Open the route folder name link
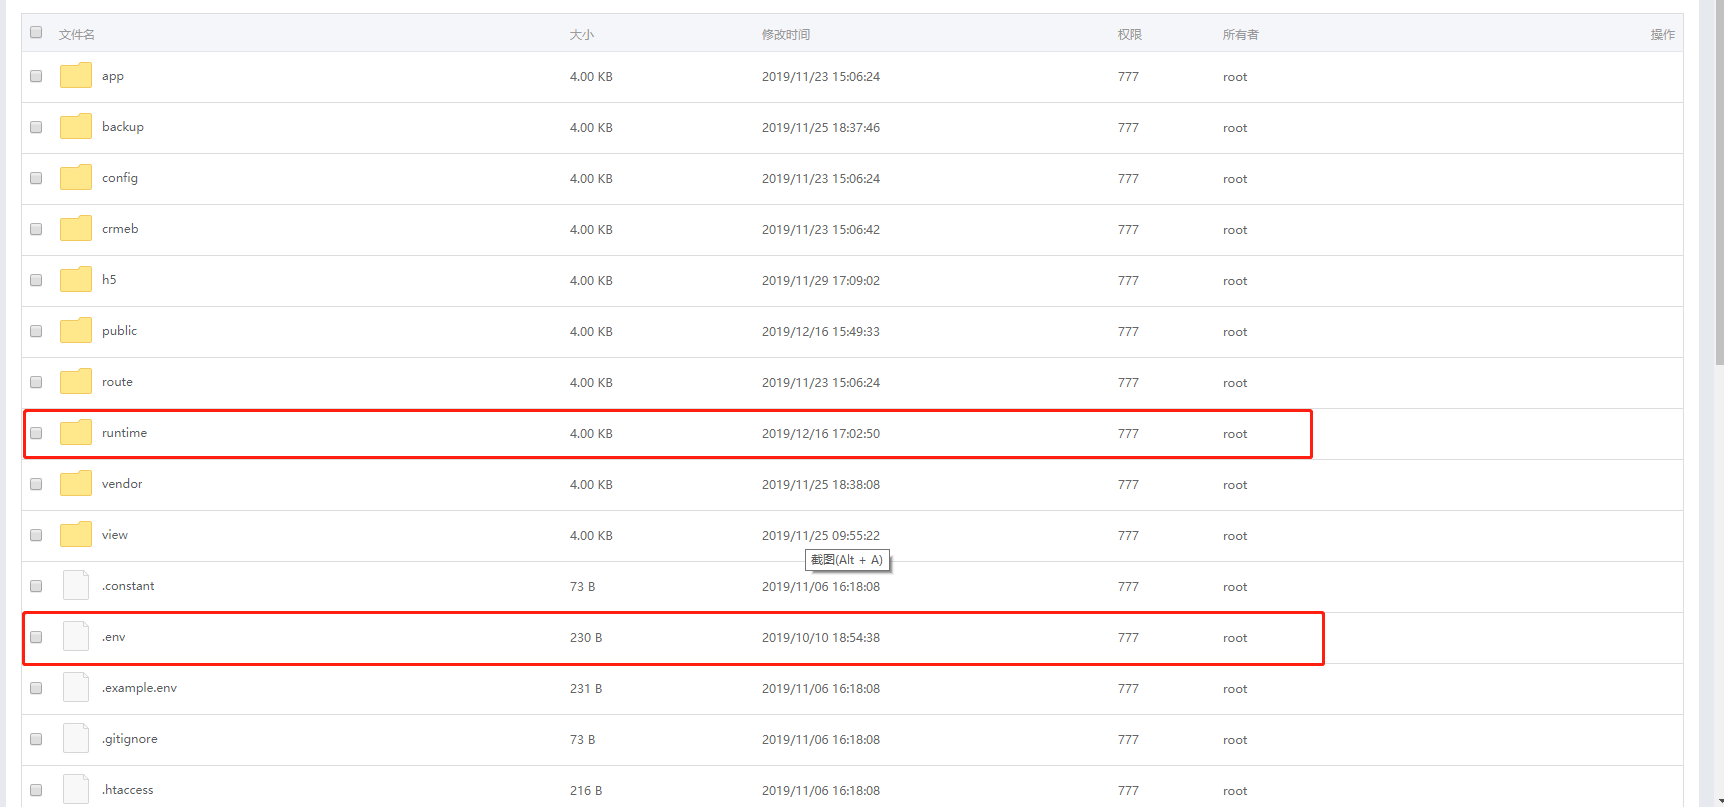This screenshot has width=1724, height=807. [117, 382]
